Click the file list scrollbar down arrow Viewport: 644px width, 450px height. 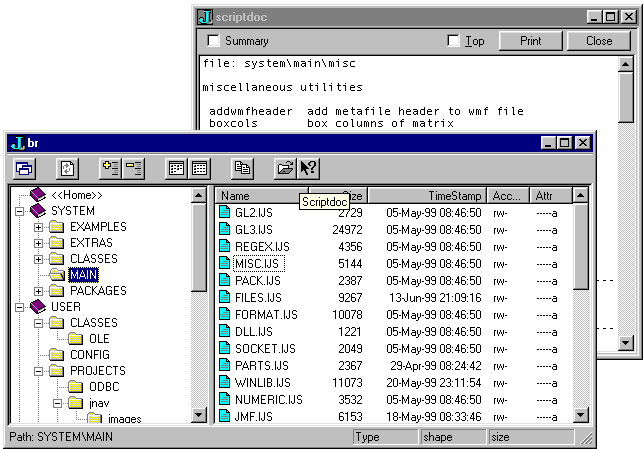581,415
